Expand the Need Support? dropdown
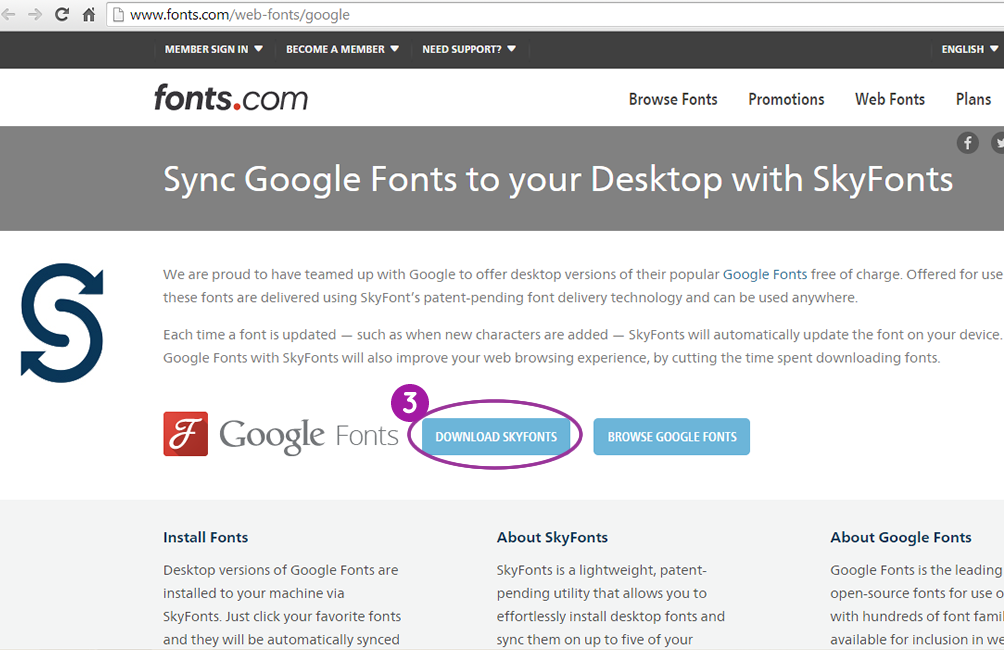 [469, 49]
